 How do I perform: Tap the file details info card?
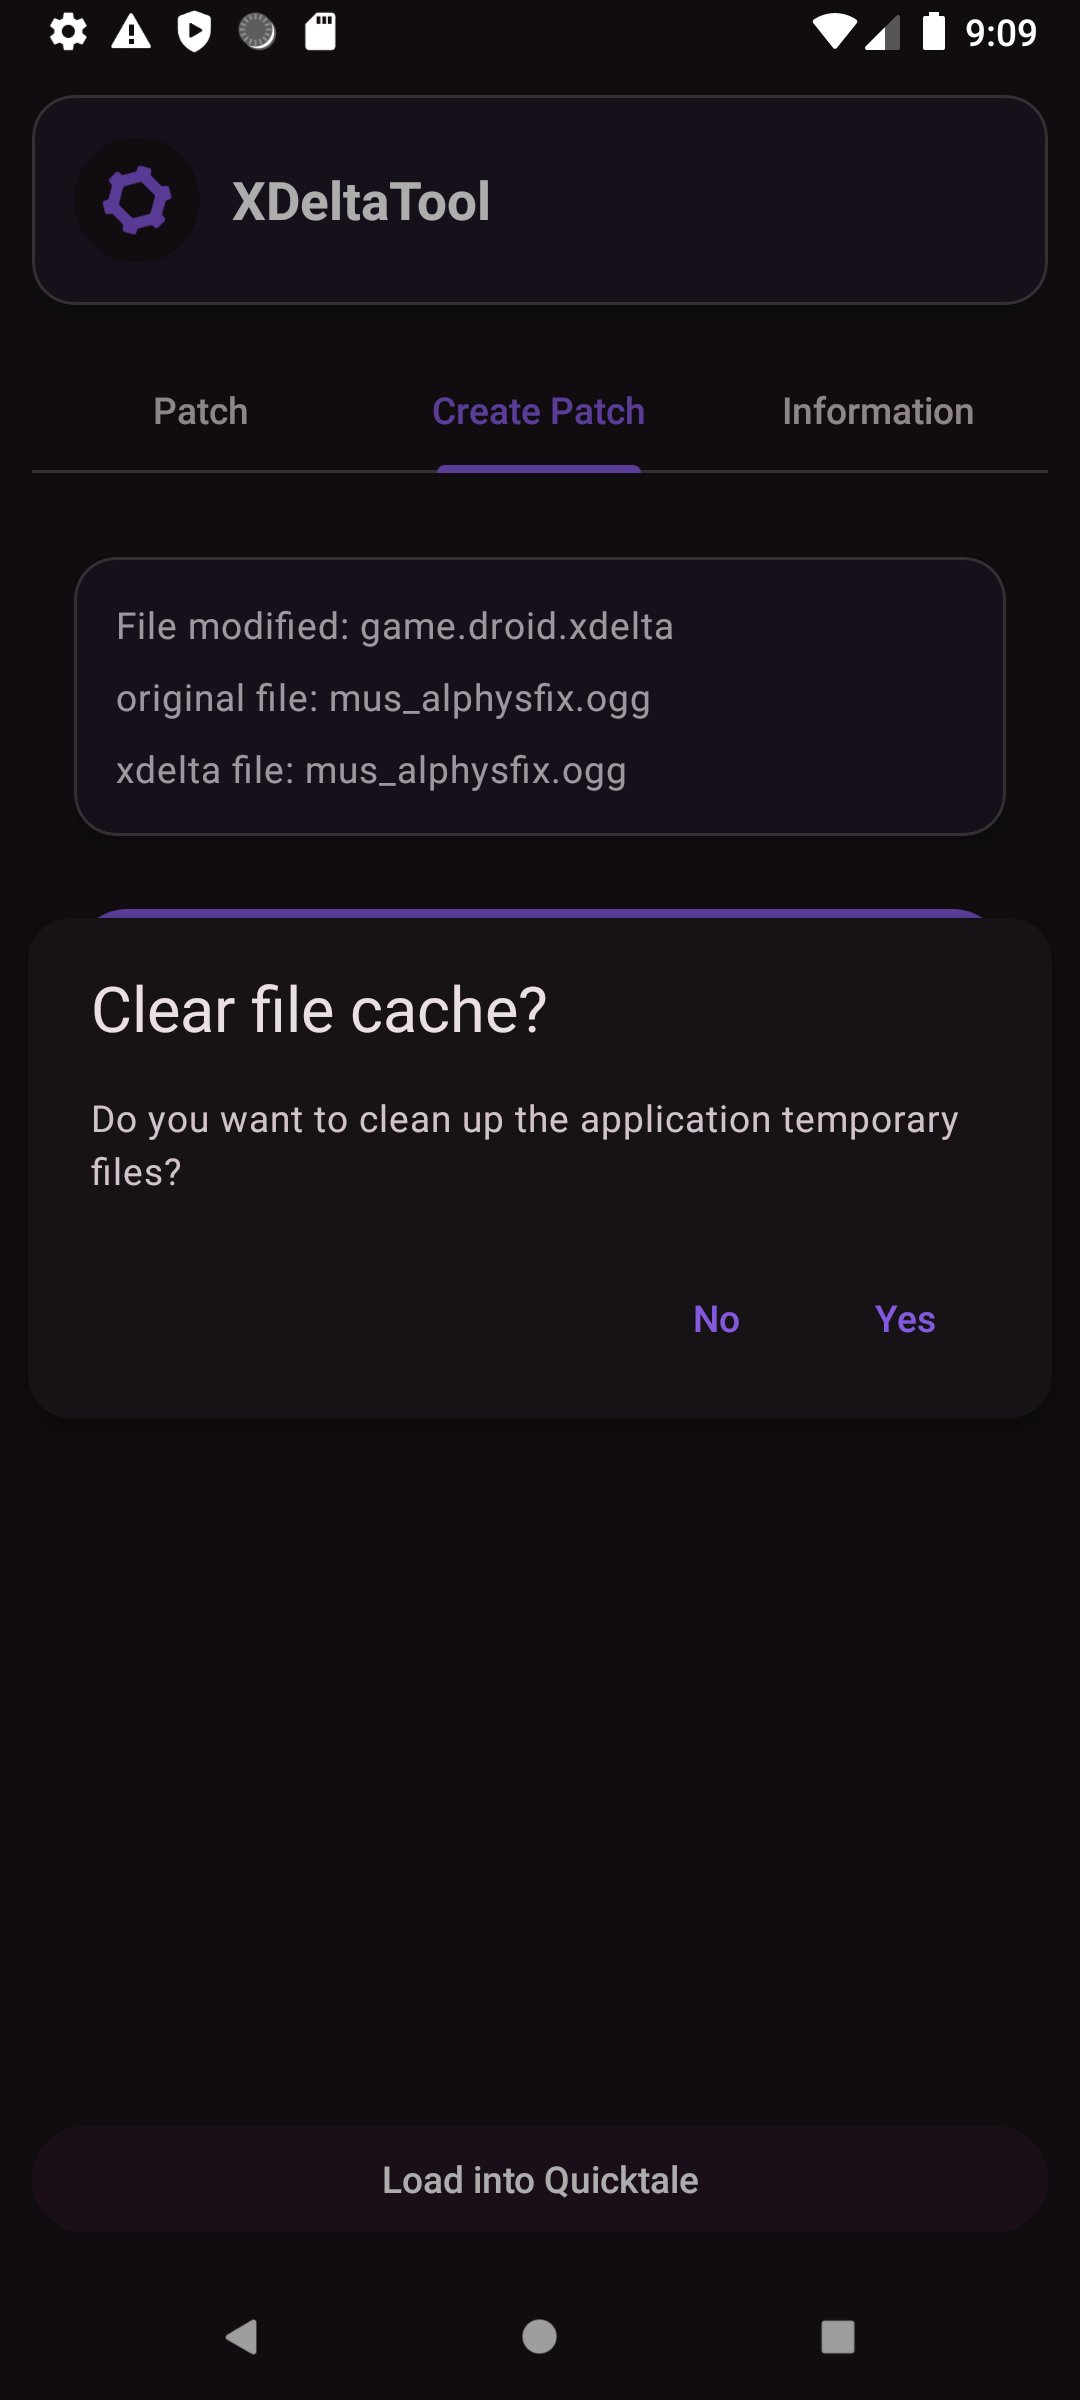(x=540, y=697)
